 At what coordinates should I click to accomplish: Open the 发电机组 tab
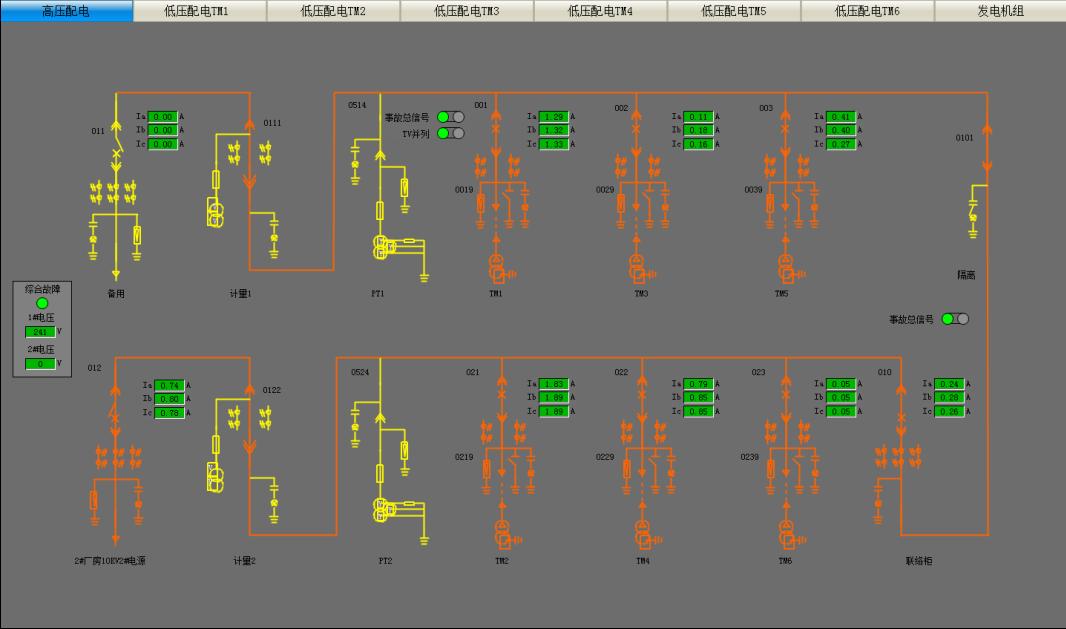1000,11
